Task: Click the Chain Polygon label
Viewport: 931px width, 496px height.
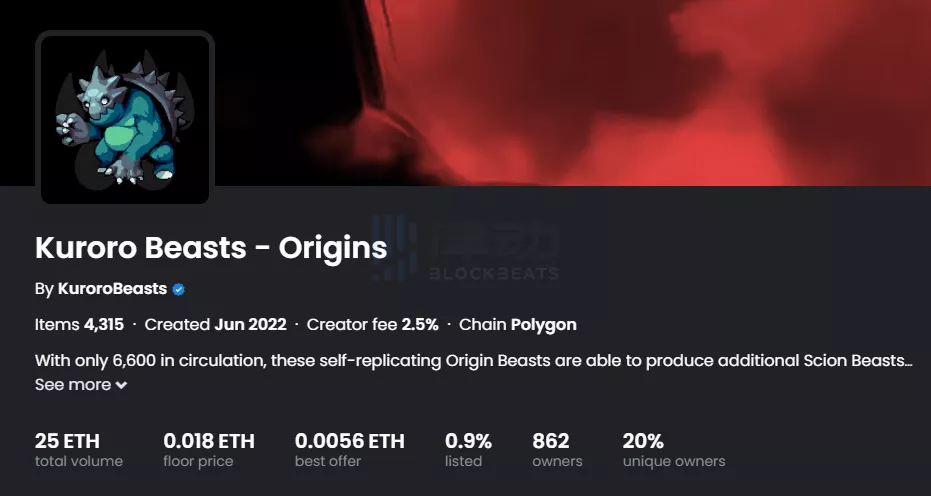Action: point(517,325)
